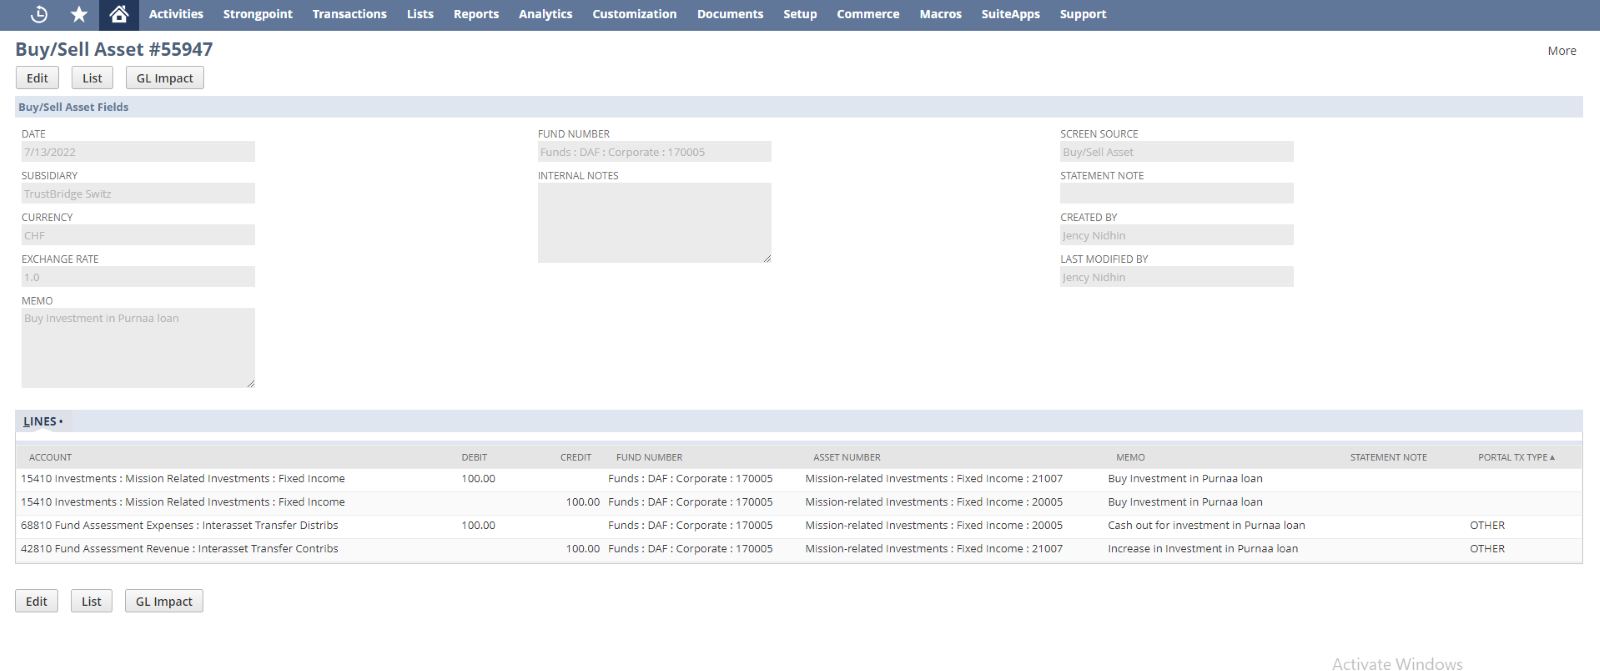The height and width of the screenshot is (671, 1600).
Task: Click the bottom GL Impact button
Action: (164, 601)
